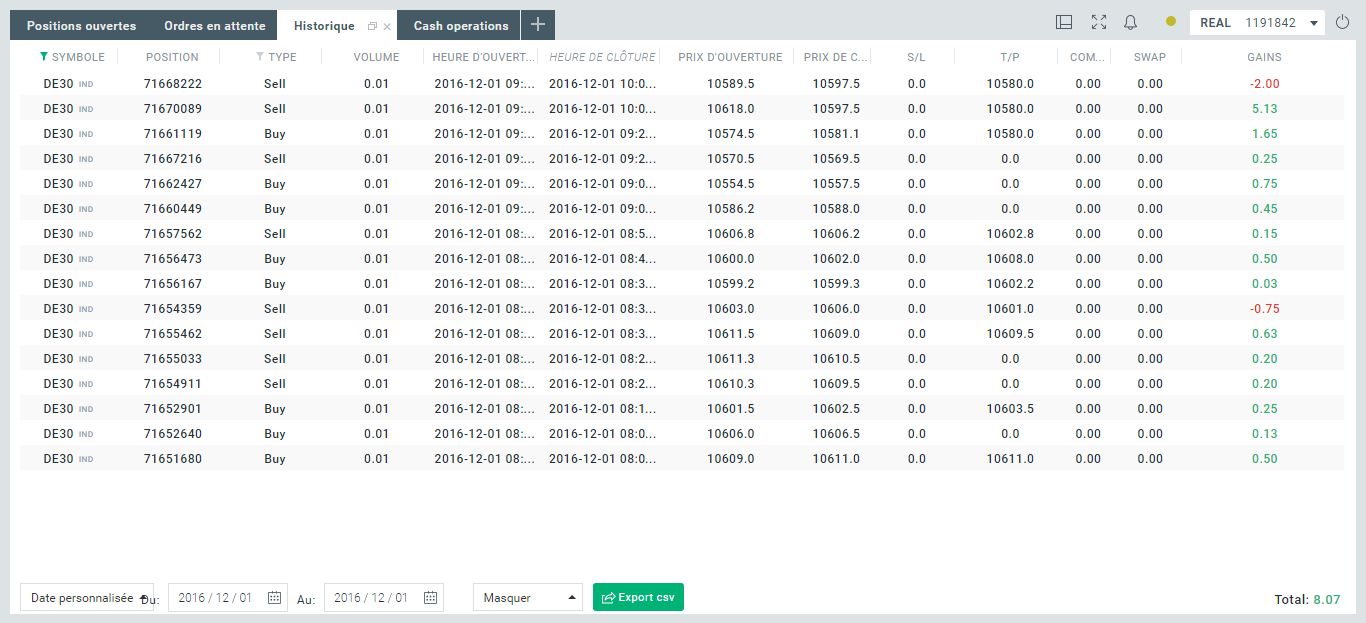Select position 71660449

pyautogui.click(x=173, y=209)
